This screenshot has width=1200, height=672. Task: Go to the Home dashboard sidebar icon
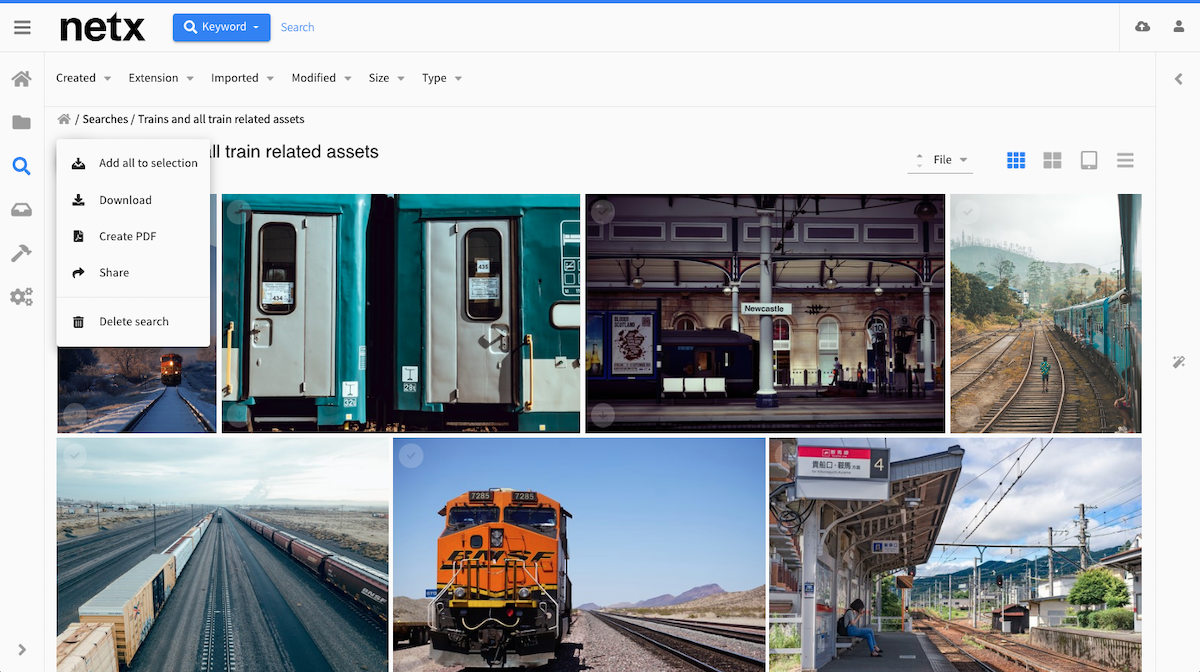click(x=21, y=78)
